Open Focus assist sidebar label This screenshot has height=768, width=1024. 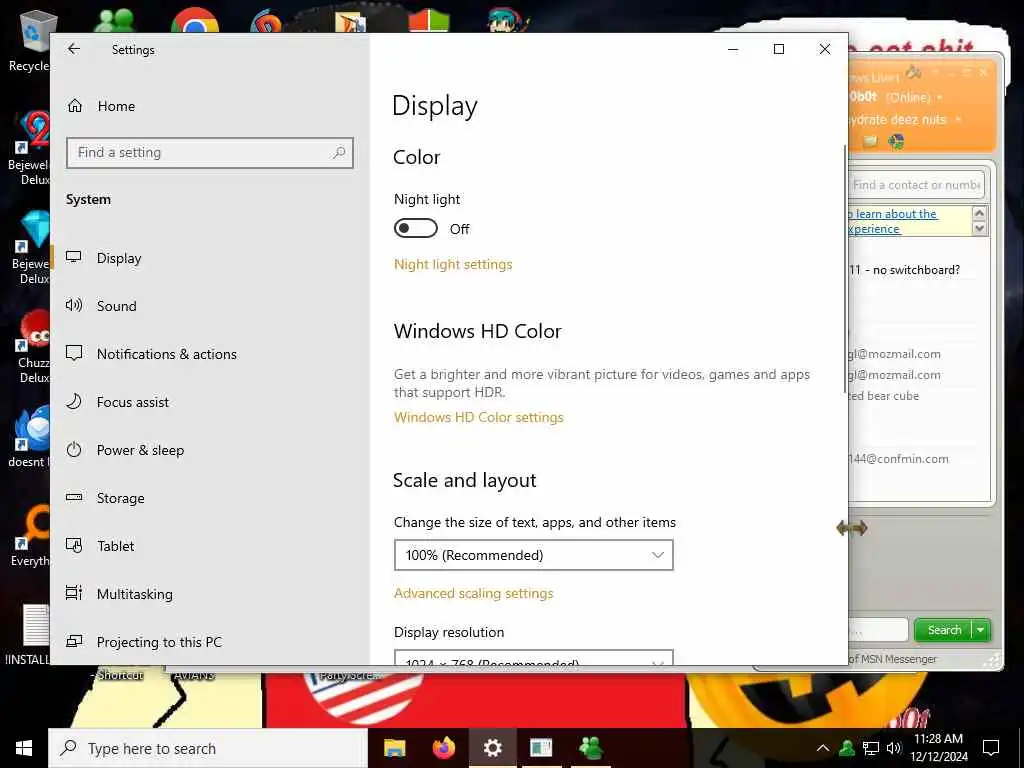pos(133,402)
